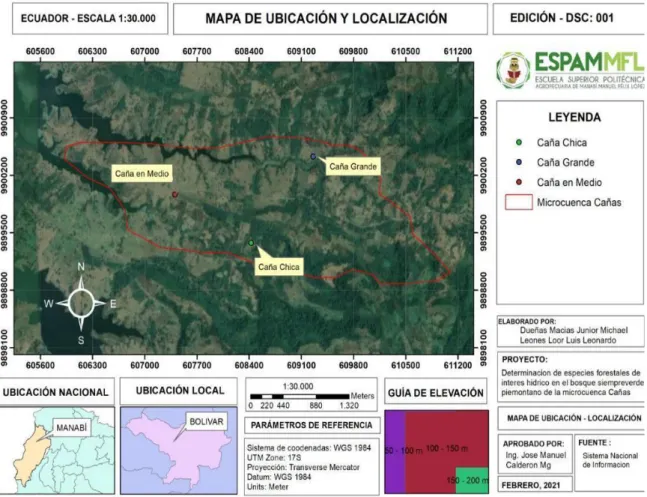
Task: Click the yellow Caña en Medio callout on the map
Action: (x=142, y=174)
